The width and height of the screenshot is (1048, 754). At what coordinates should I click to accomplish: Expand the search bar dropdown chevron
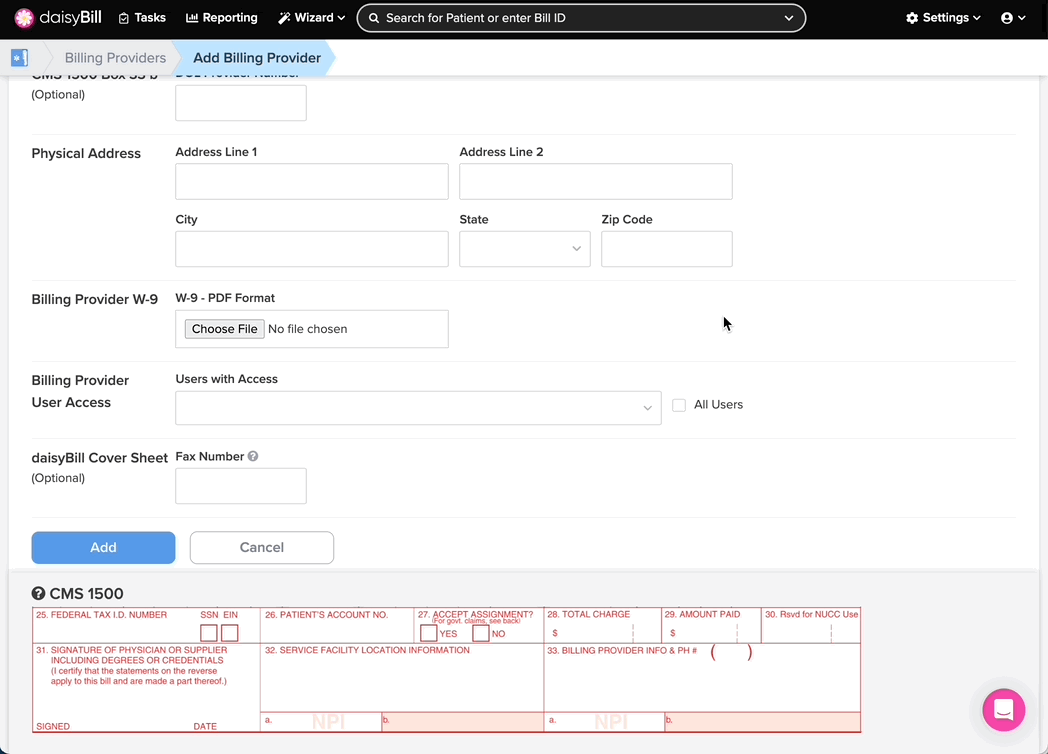tap(789, 18)
